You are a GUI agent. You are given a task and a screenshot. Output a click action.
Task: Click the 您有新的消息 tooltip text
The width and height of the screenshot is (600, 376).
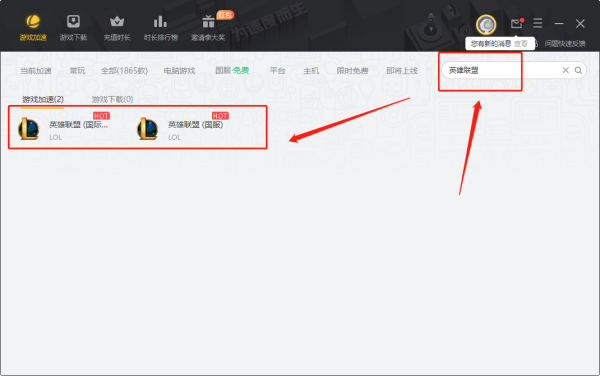point(491,44)
